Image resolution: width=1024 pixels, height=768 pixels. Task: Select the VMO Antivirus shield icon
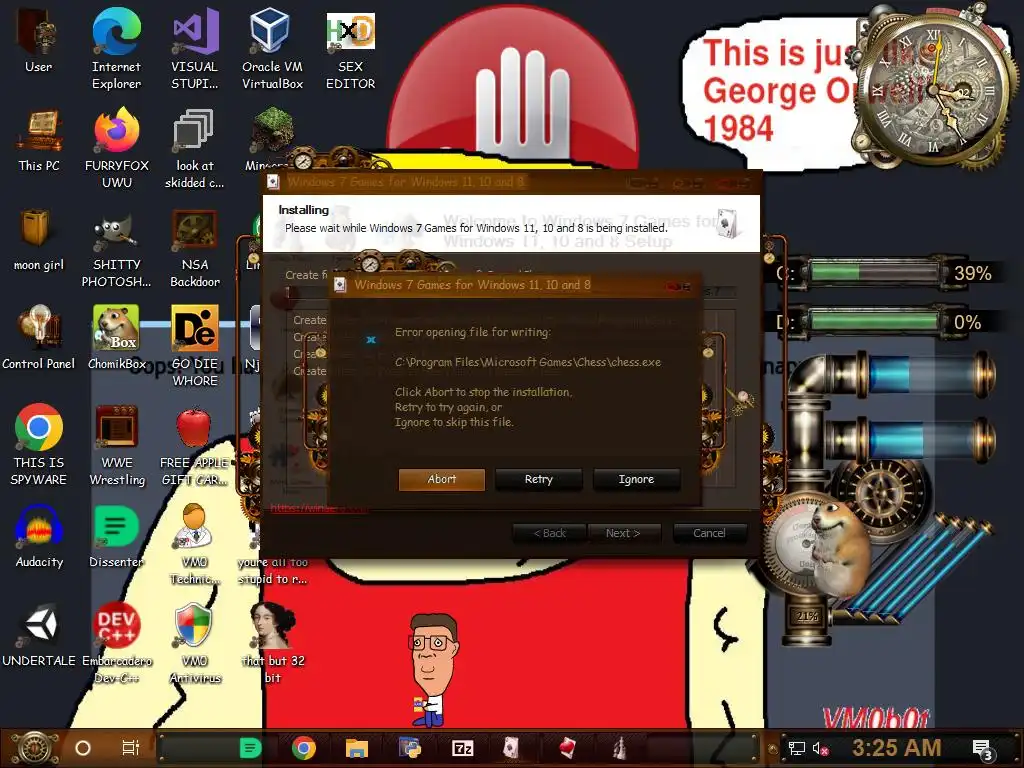[x=195, y=644]
